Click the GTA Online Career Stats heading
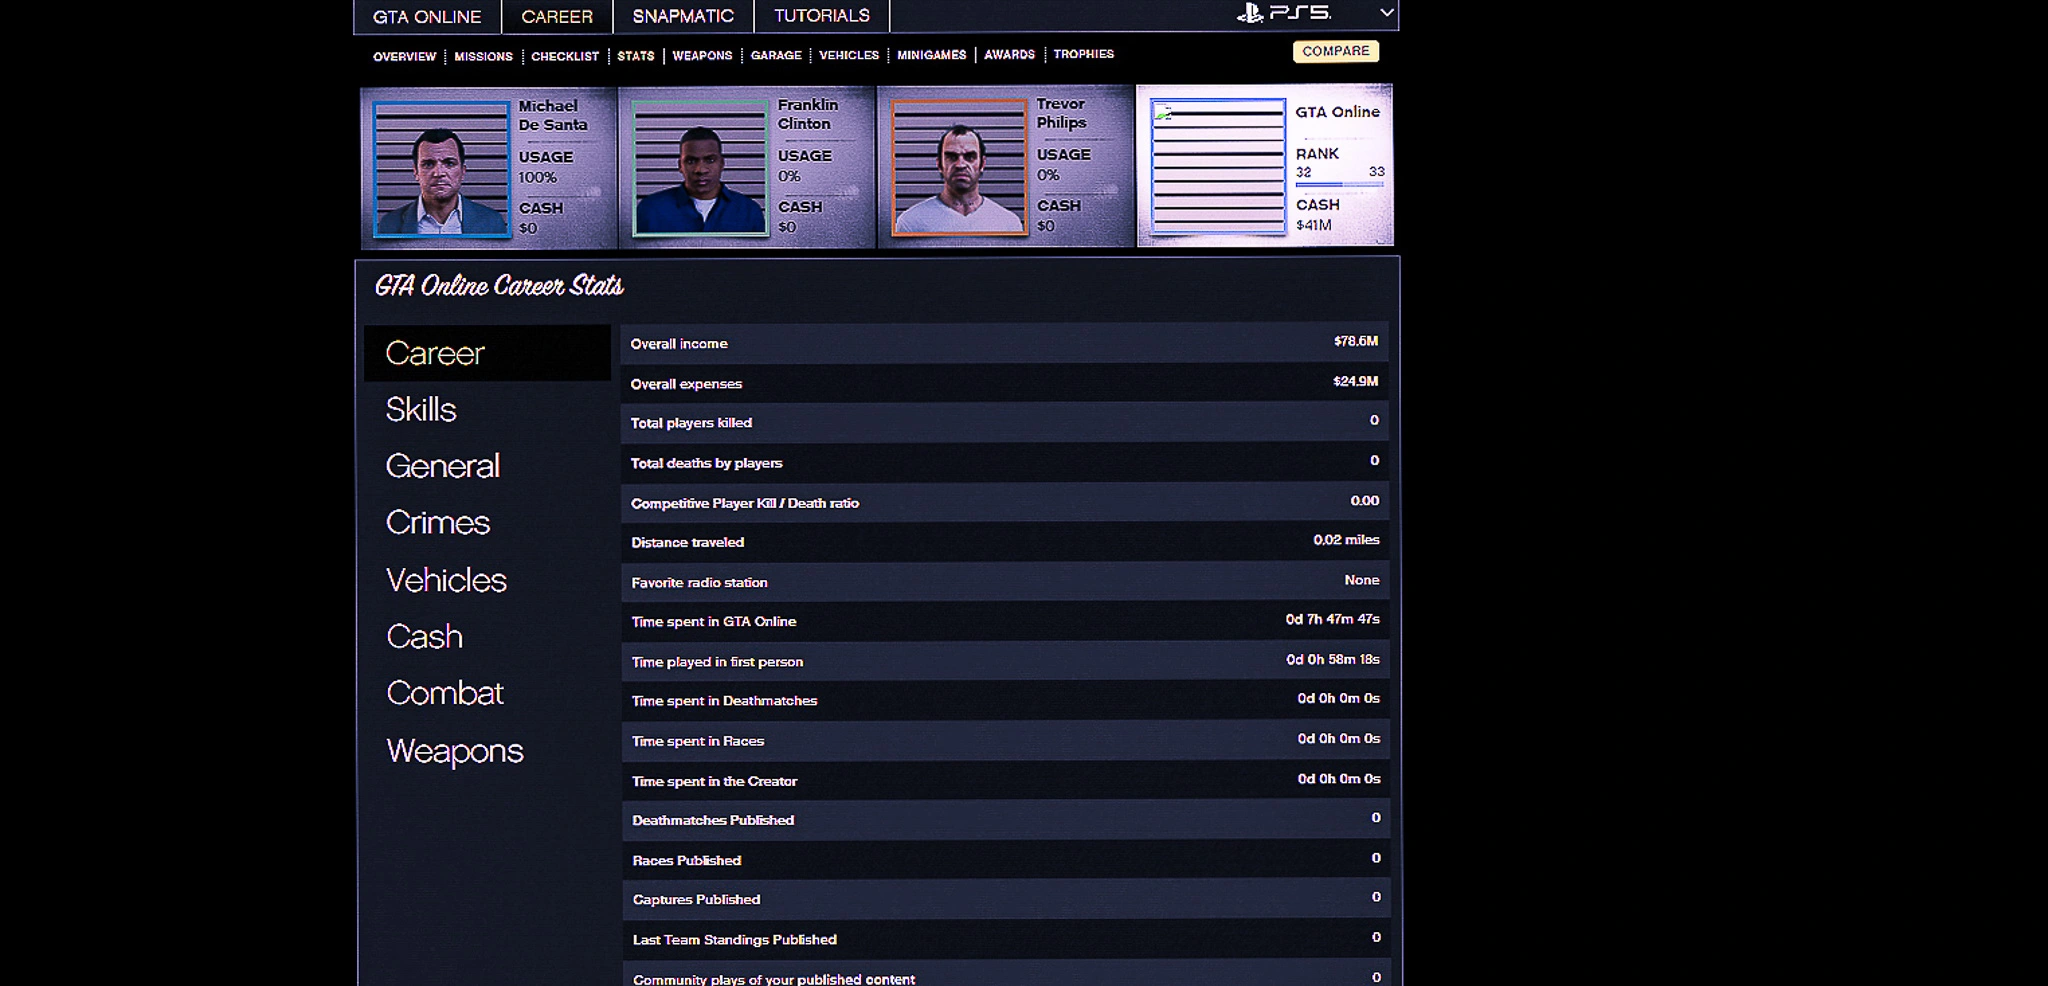 [x=499, y=286]
